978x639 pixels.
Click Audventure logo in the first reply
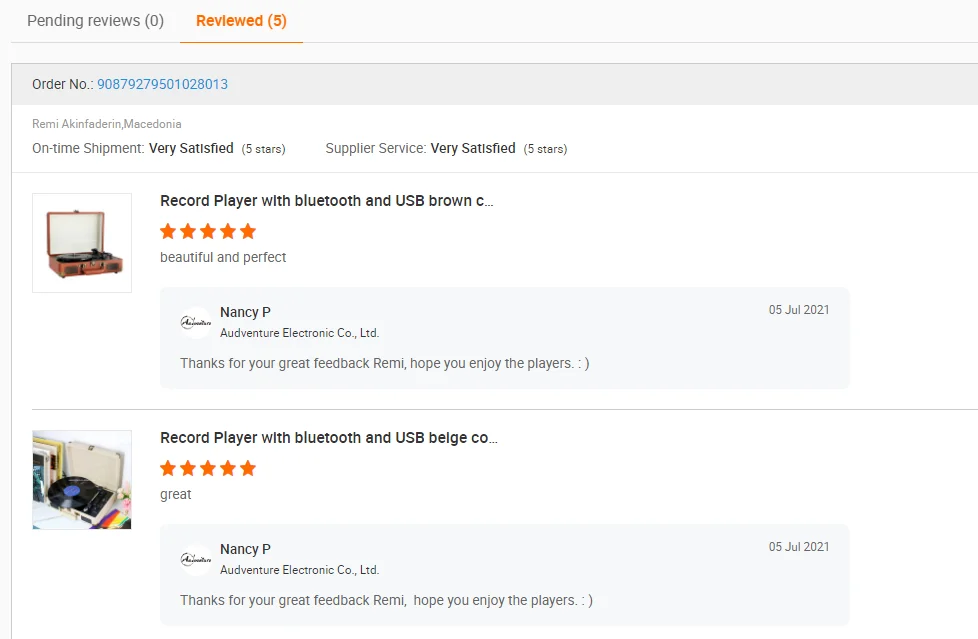point(195,322)
